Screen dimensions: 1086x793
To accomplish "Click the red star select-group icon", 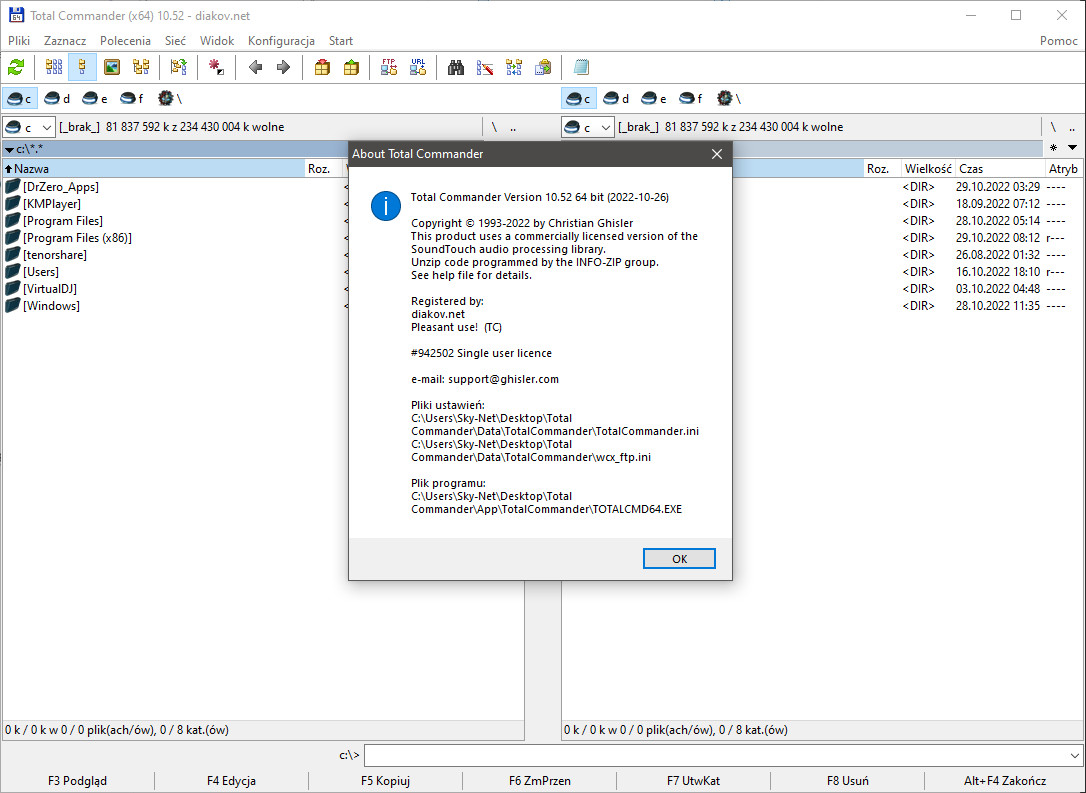I will coord(217,67).
